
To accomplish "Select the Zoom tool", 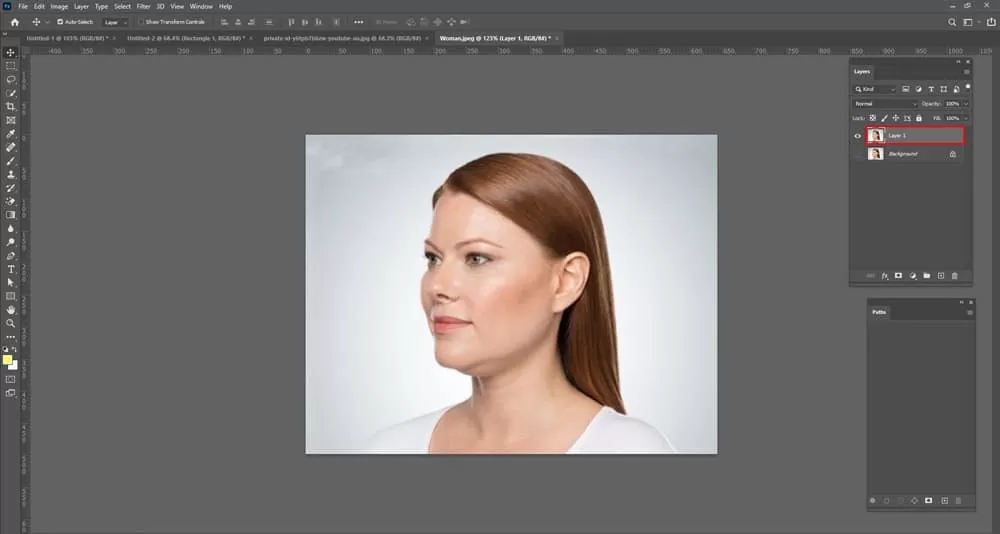I will coord(11,323).
